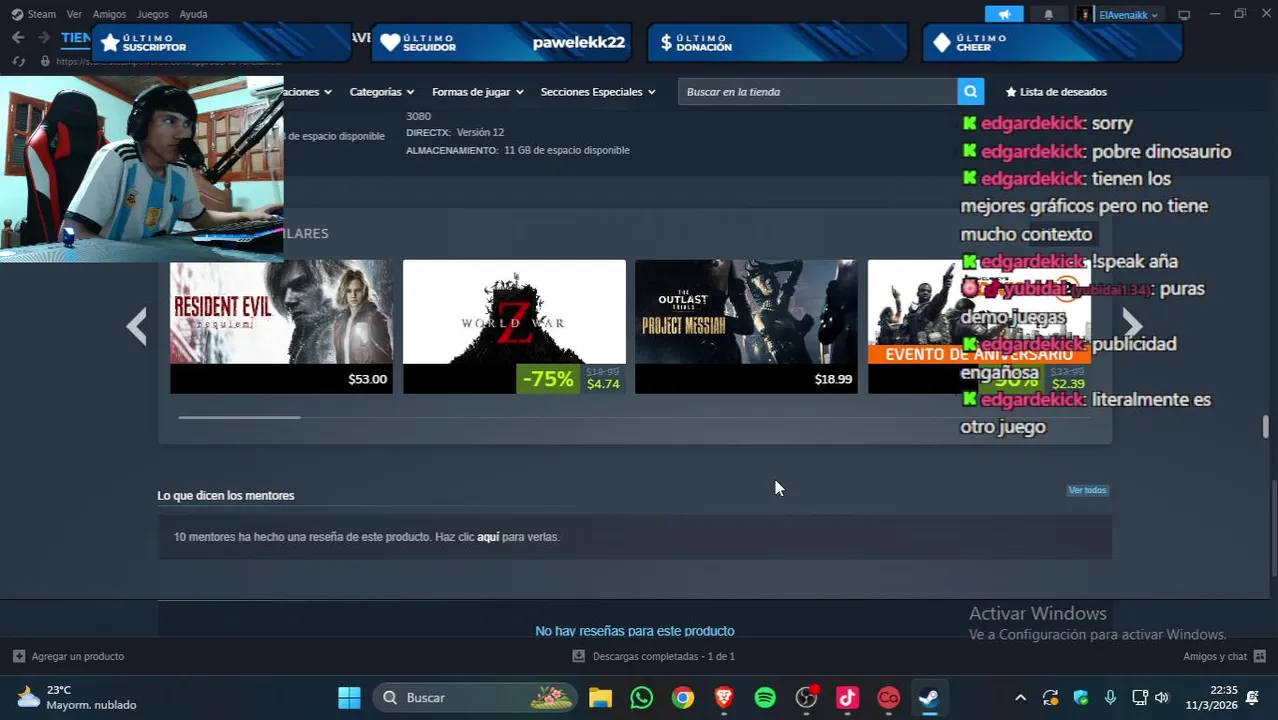
Task: Open File Explorer from taskbar
Action: point(600,698)
